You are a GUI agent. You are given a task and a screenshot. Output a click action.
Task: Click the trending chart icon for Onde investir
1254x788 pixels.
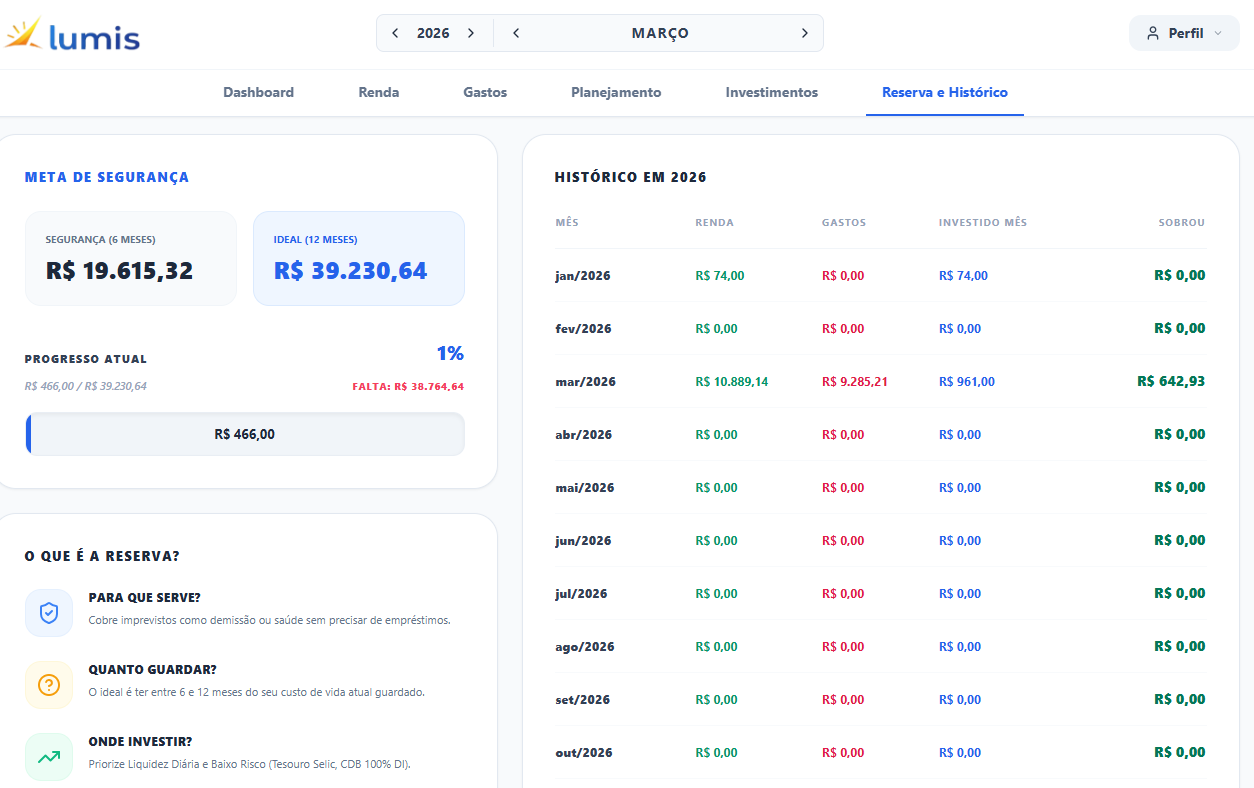pyautogui.click(x=49, y=757)
